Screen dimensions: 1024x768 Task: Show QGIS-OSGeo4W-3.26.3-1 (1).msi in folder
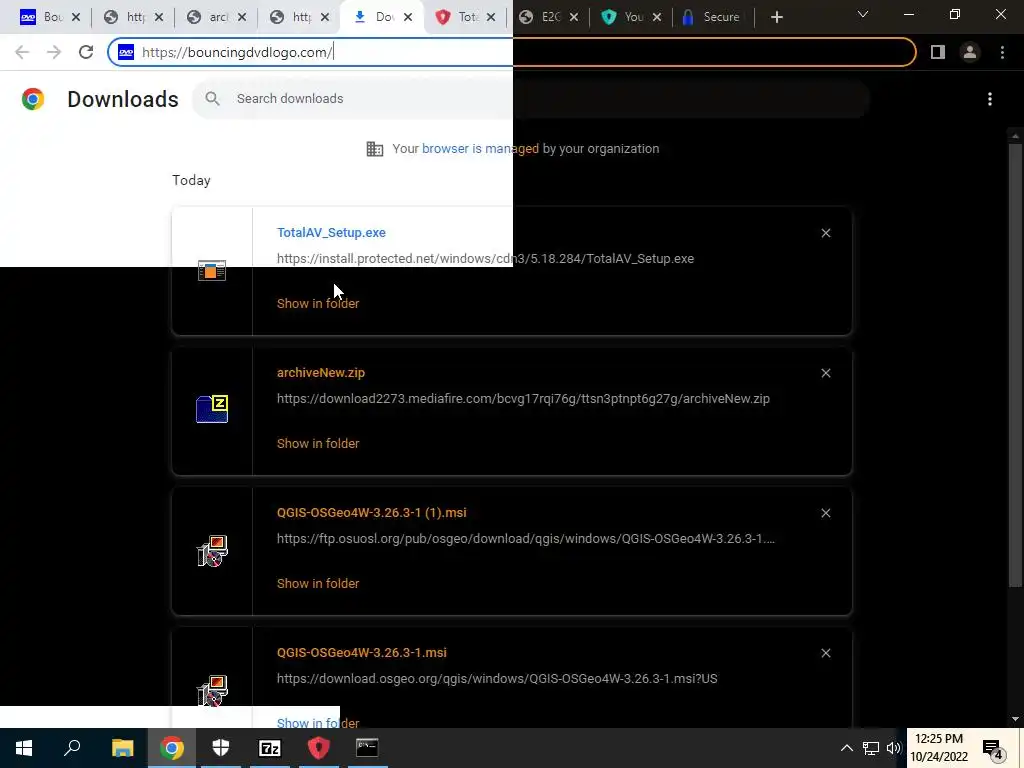[318, 584]
